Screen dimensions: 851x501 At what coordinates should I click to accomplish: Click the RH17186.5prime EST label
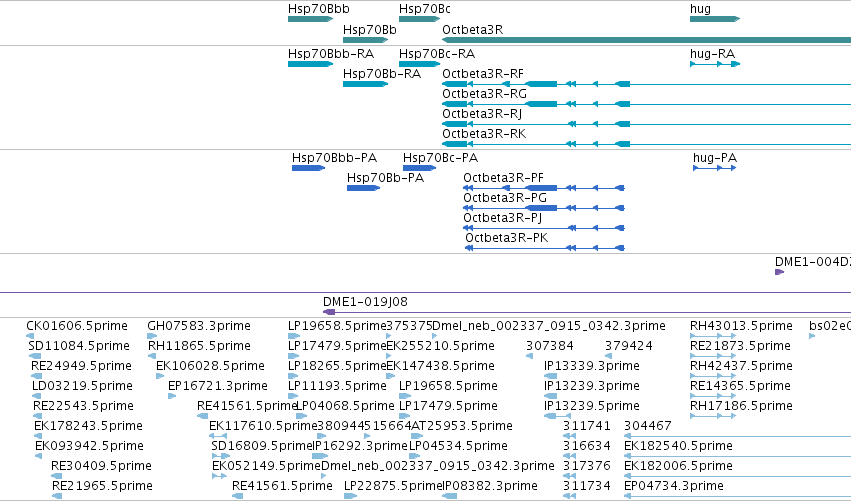pos(741,406)
